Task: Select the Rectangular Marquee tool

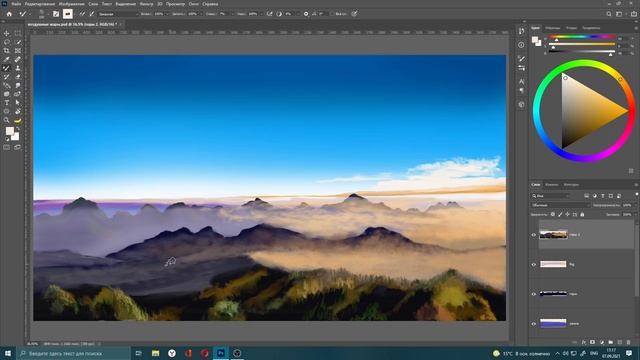Action: point(18,33)
